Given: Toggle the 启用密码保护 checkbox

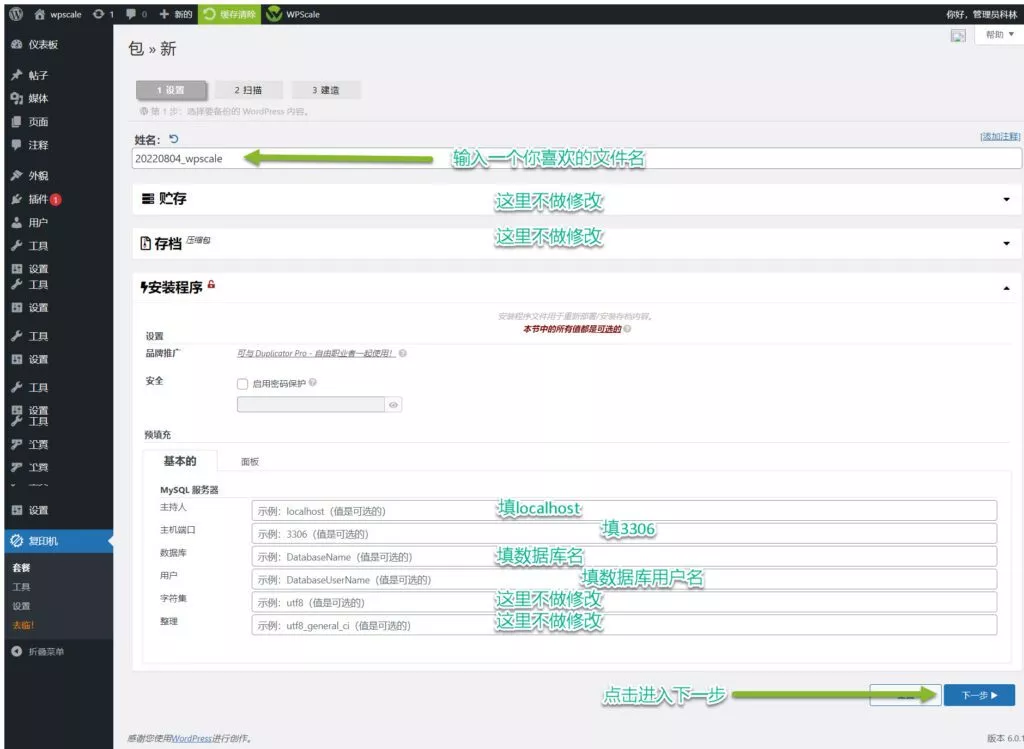Looking at the screenshot, I should point(242,384).
